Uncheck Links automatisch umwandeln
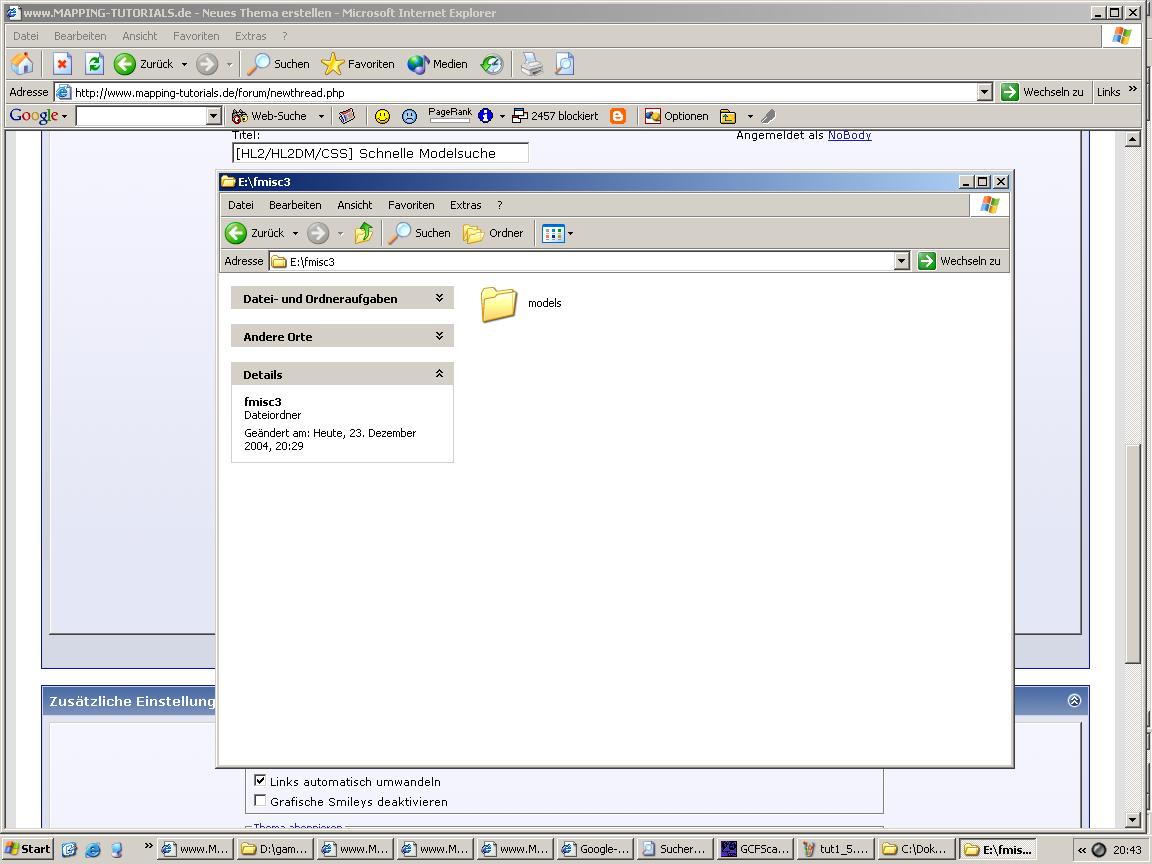1152x864 pixels. pyautogui.click(x=259, y=780)
